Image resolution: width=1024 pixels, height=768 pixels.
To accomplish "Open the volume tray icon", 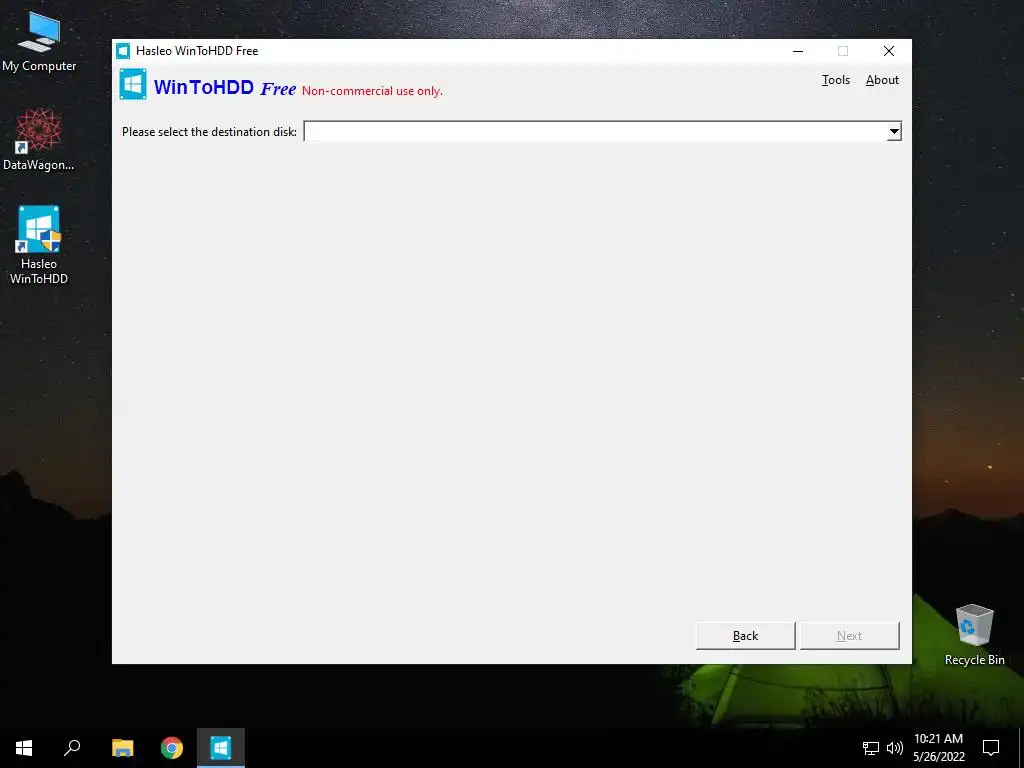I will (895, 748).
